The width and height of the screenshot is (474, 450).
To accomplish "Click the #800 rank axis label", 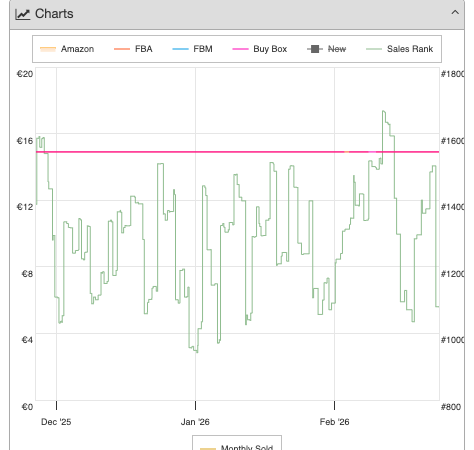I will point(451,407).
